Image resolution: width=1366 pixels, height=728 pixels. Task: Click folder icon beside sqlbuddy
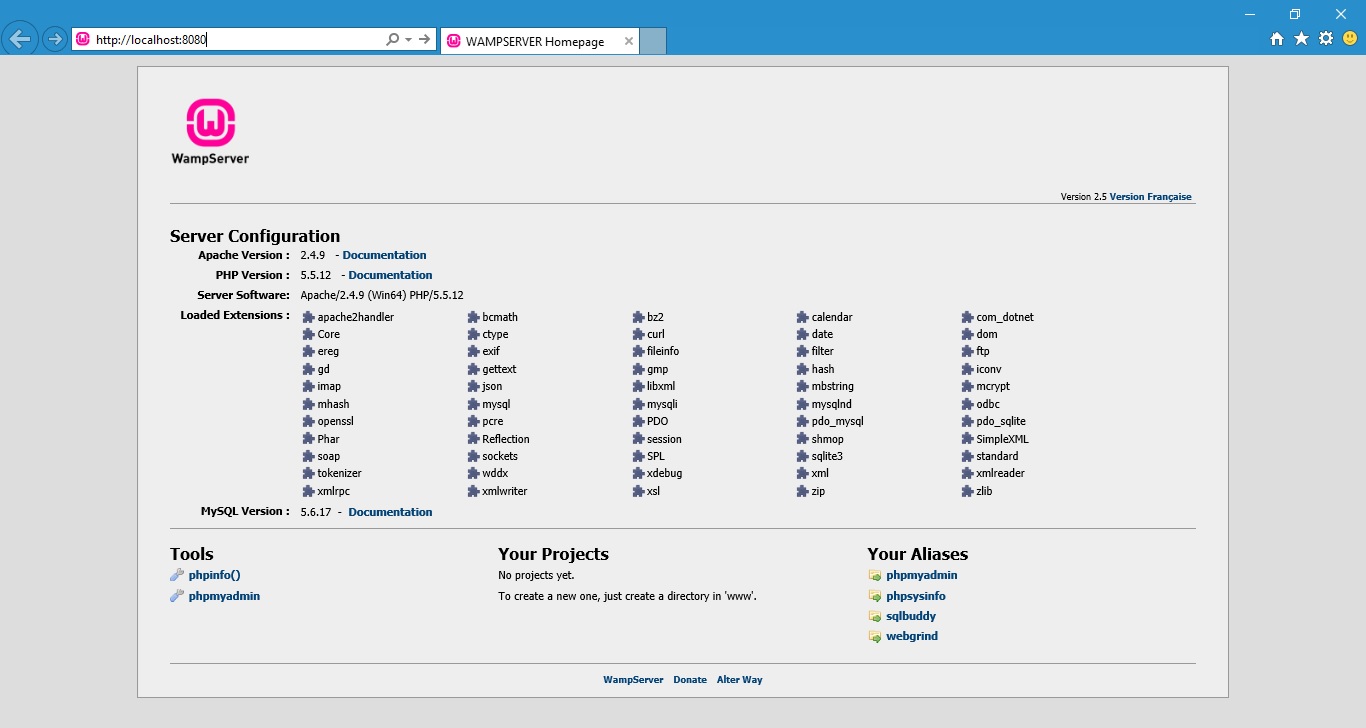point(875,616)
